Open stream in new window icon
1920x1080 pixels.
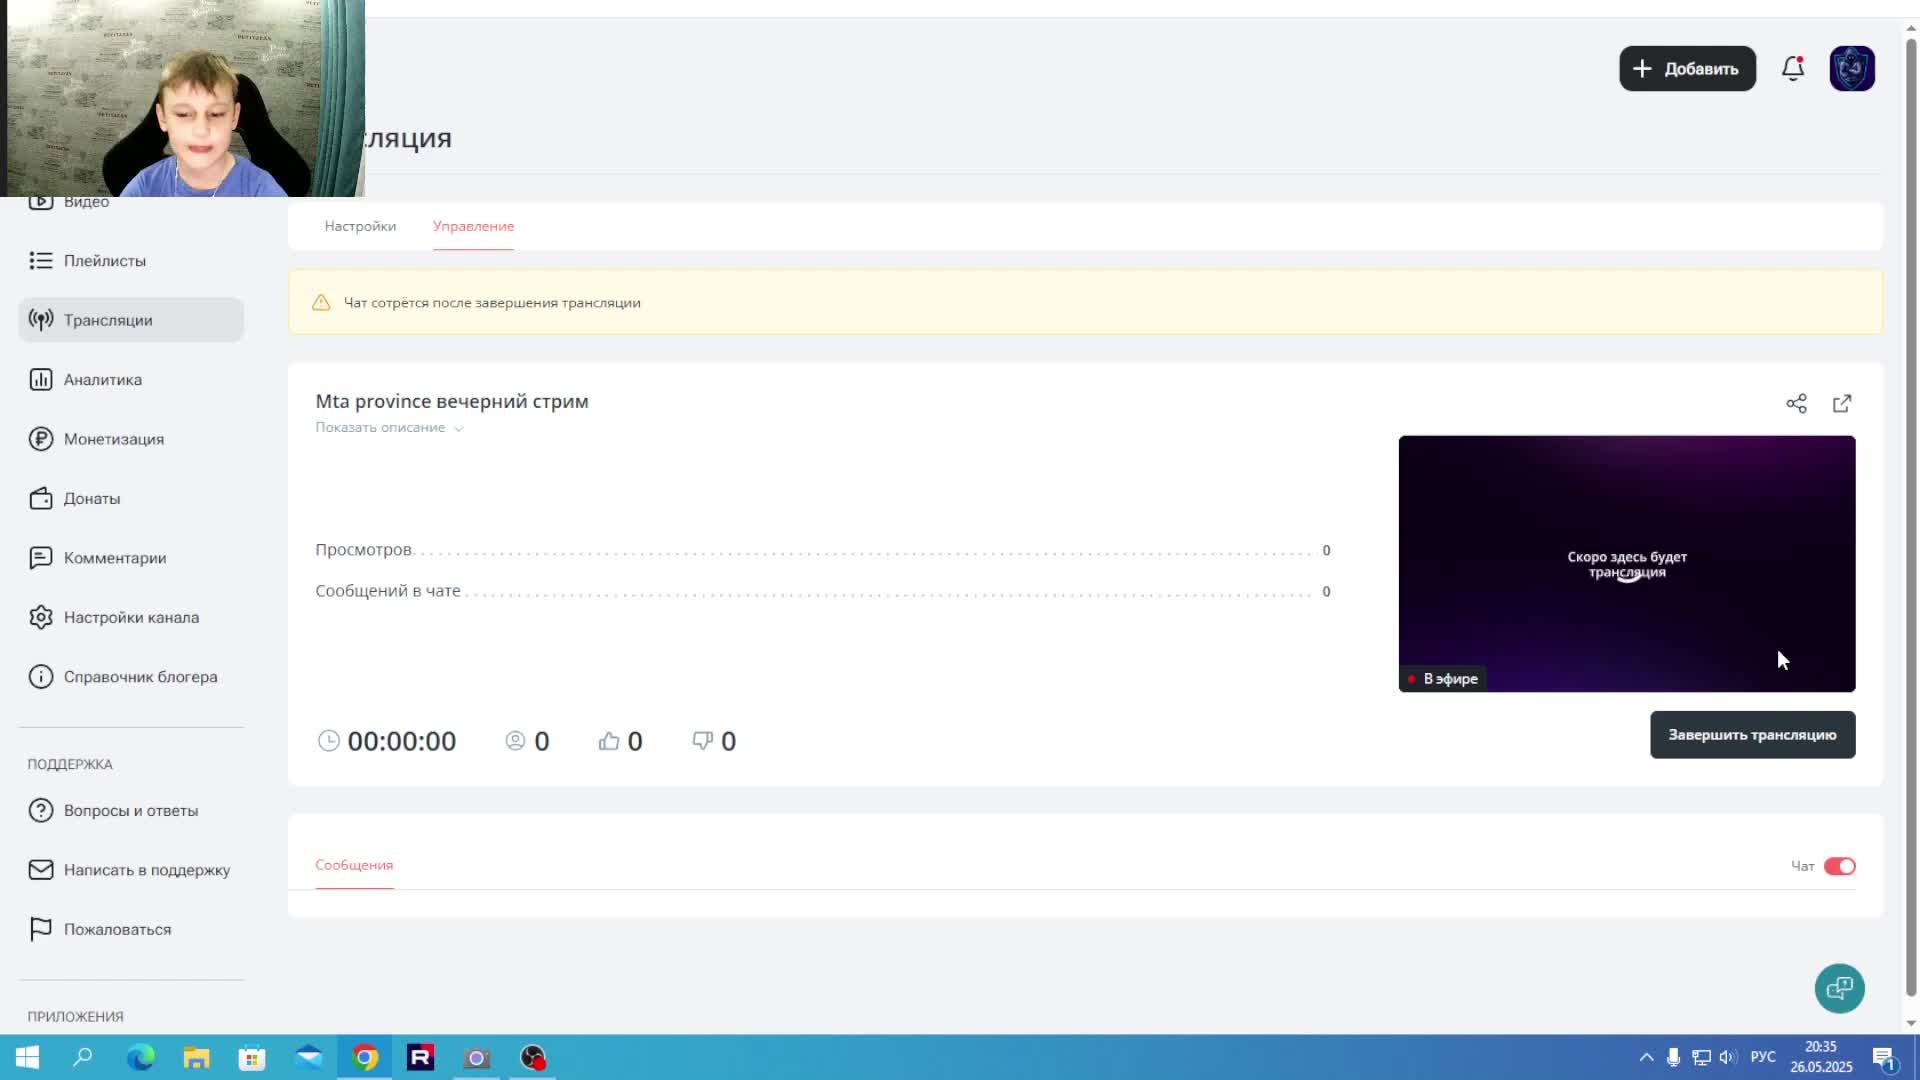(1842, 403)
